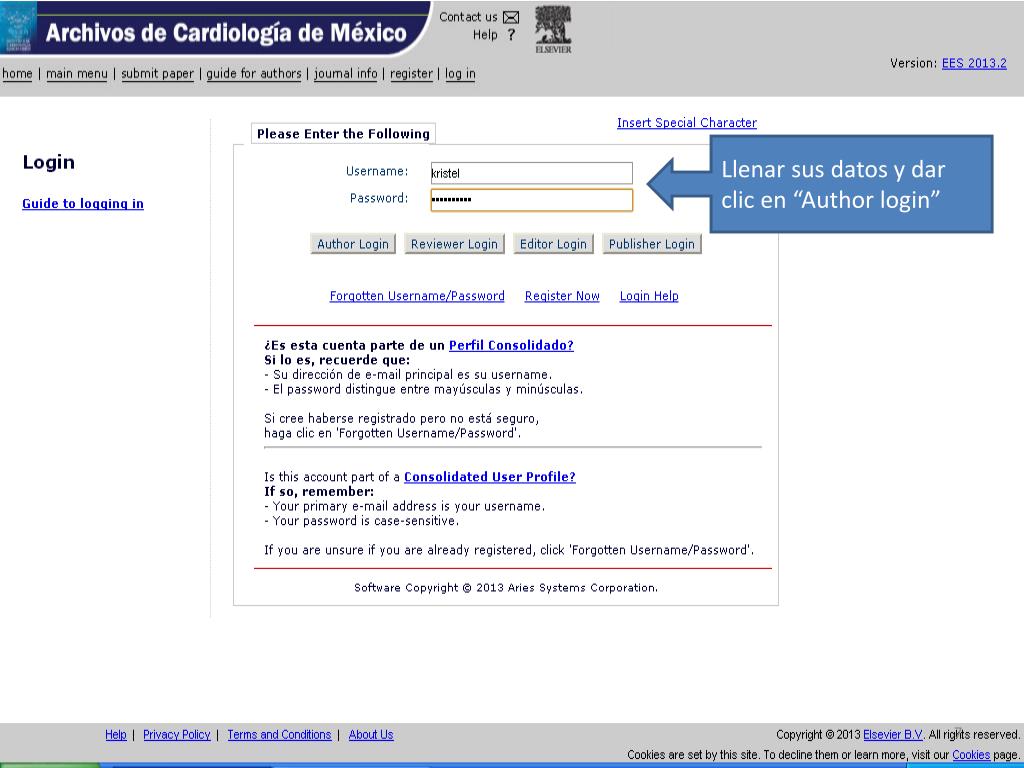Click the register menu link

click(411, 74)
